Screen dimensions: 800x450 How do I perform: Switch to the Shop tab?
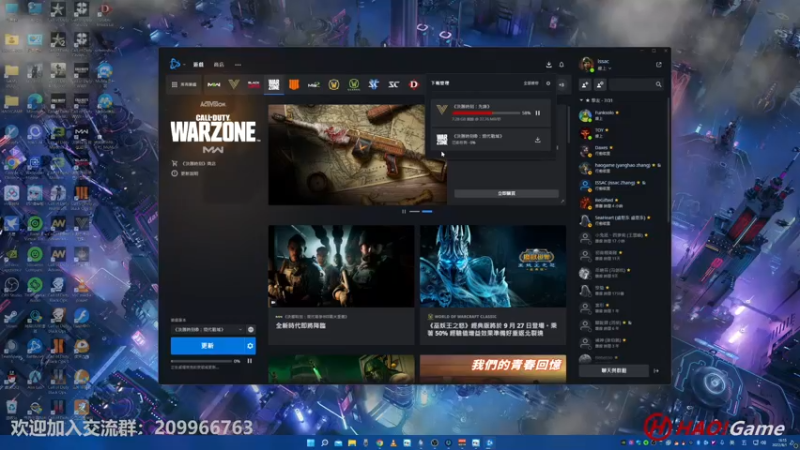[x=219, y=65]
